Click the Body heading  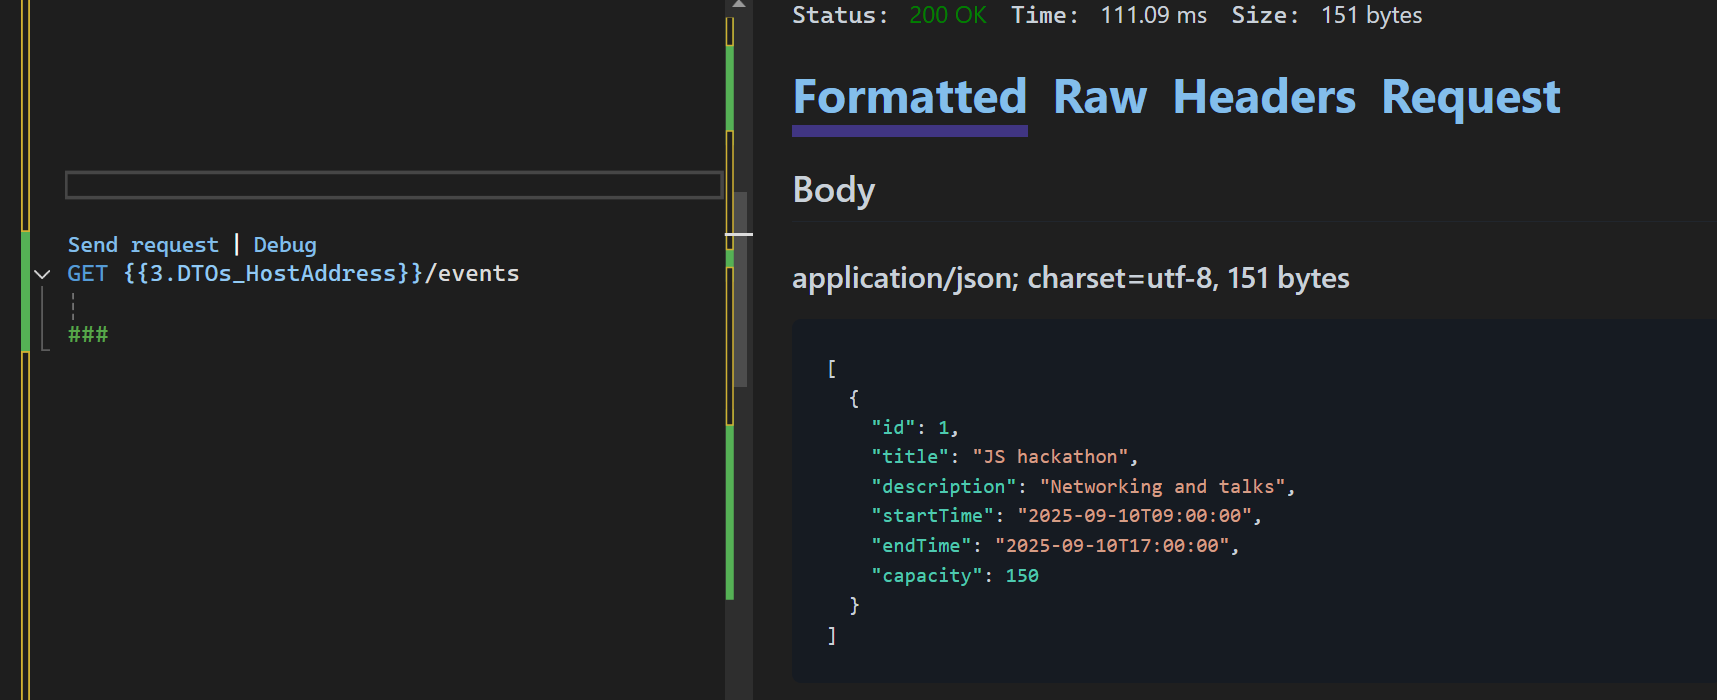click(834, 190)
